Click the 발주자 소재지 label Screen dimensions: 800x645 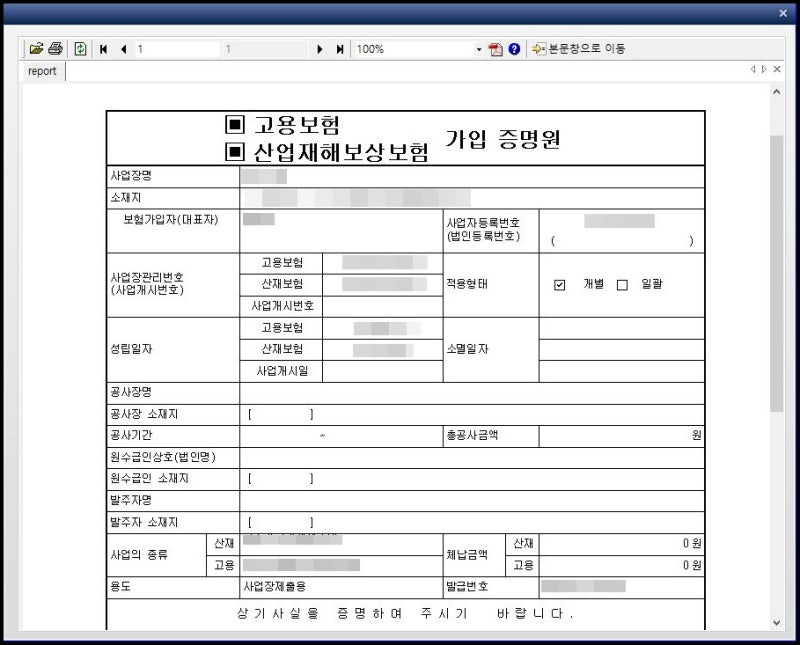[144, 522]
